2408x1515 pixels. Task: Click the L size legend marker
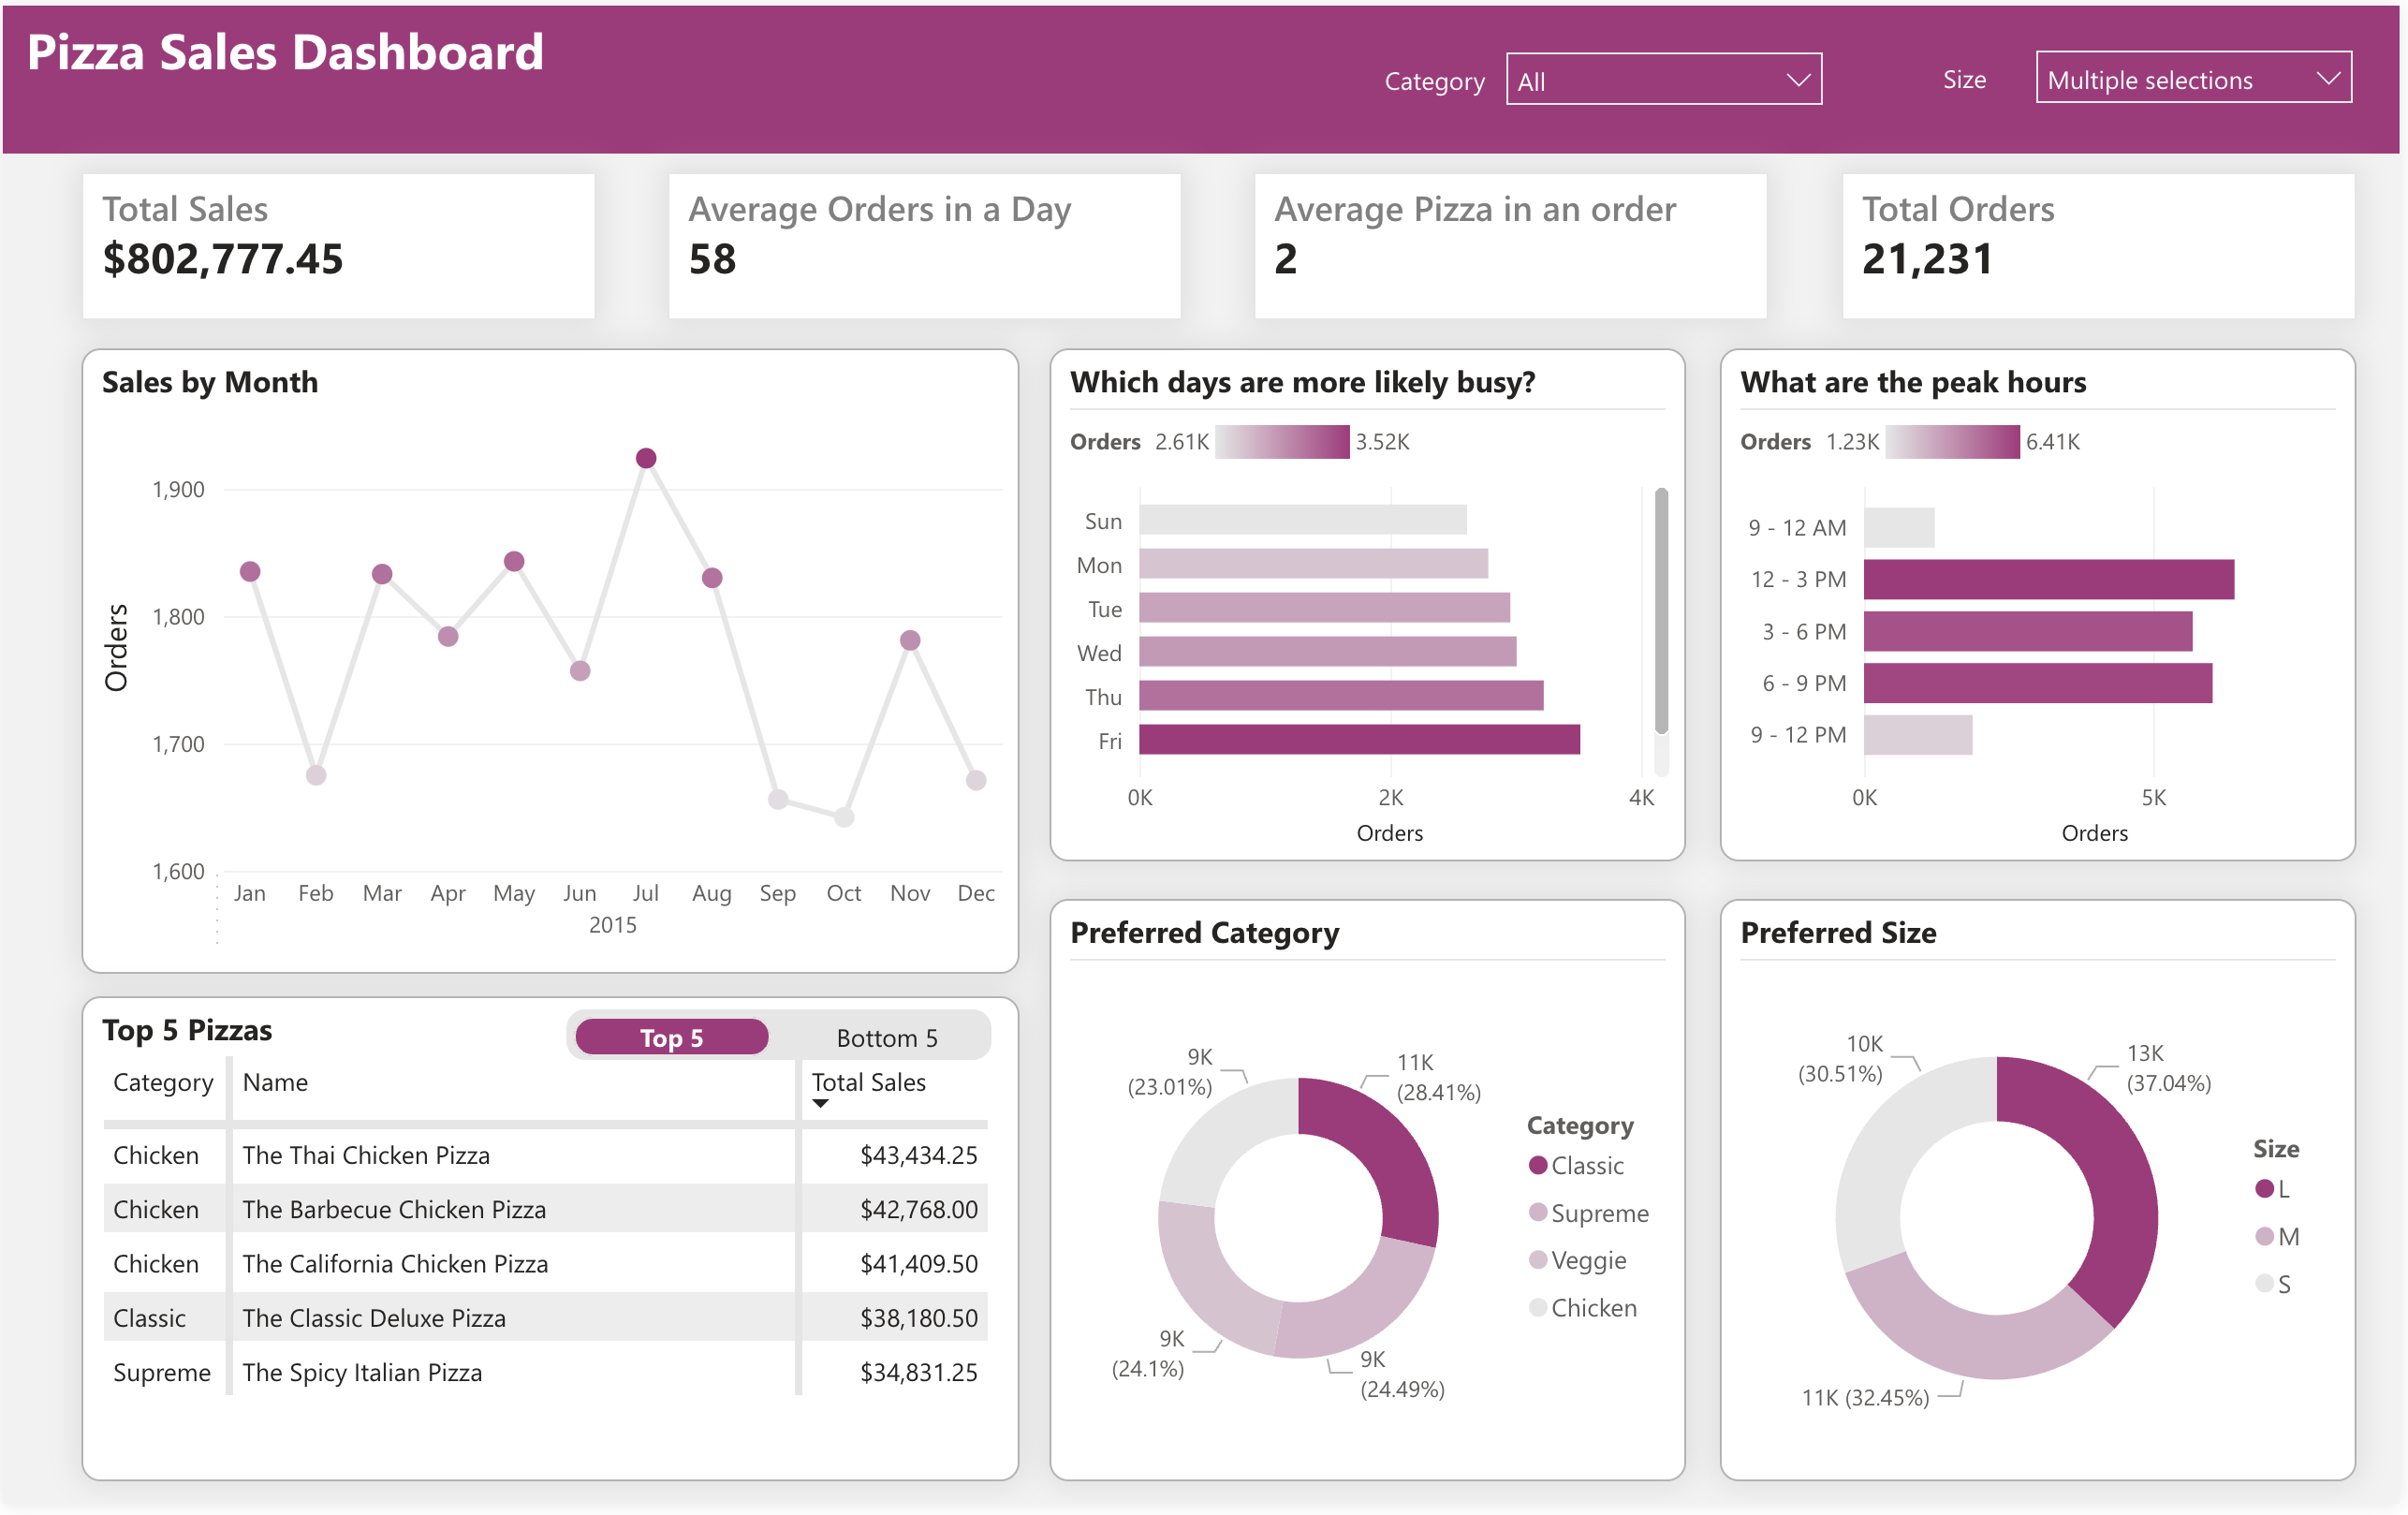click(2264, 1188)
